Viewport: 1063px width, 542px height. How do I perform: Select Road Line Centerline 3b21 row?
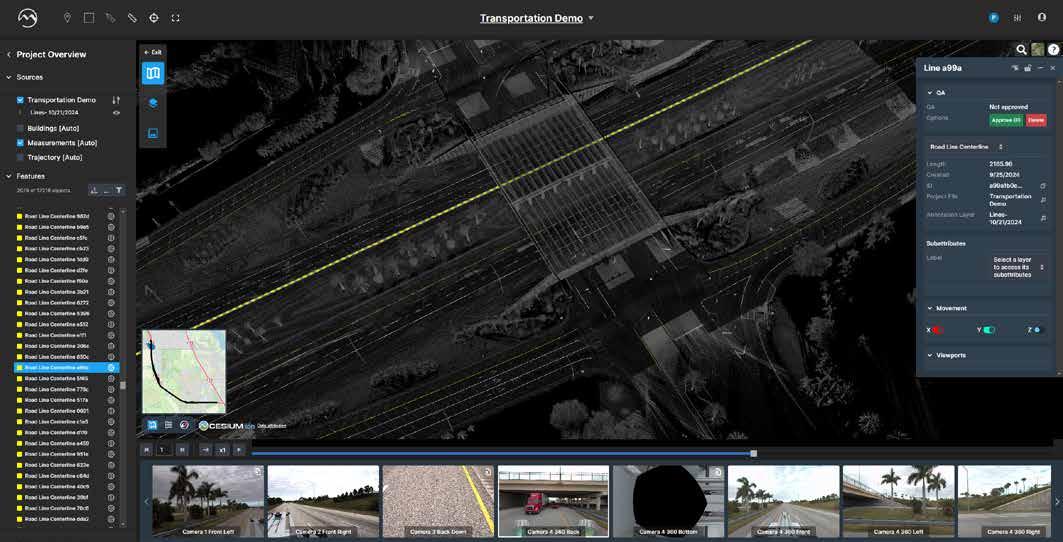click(66, 292)
